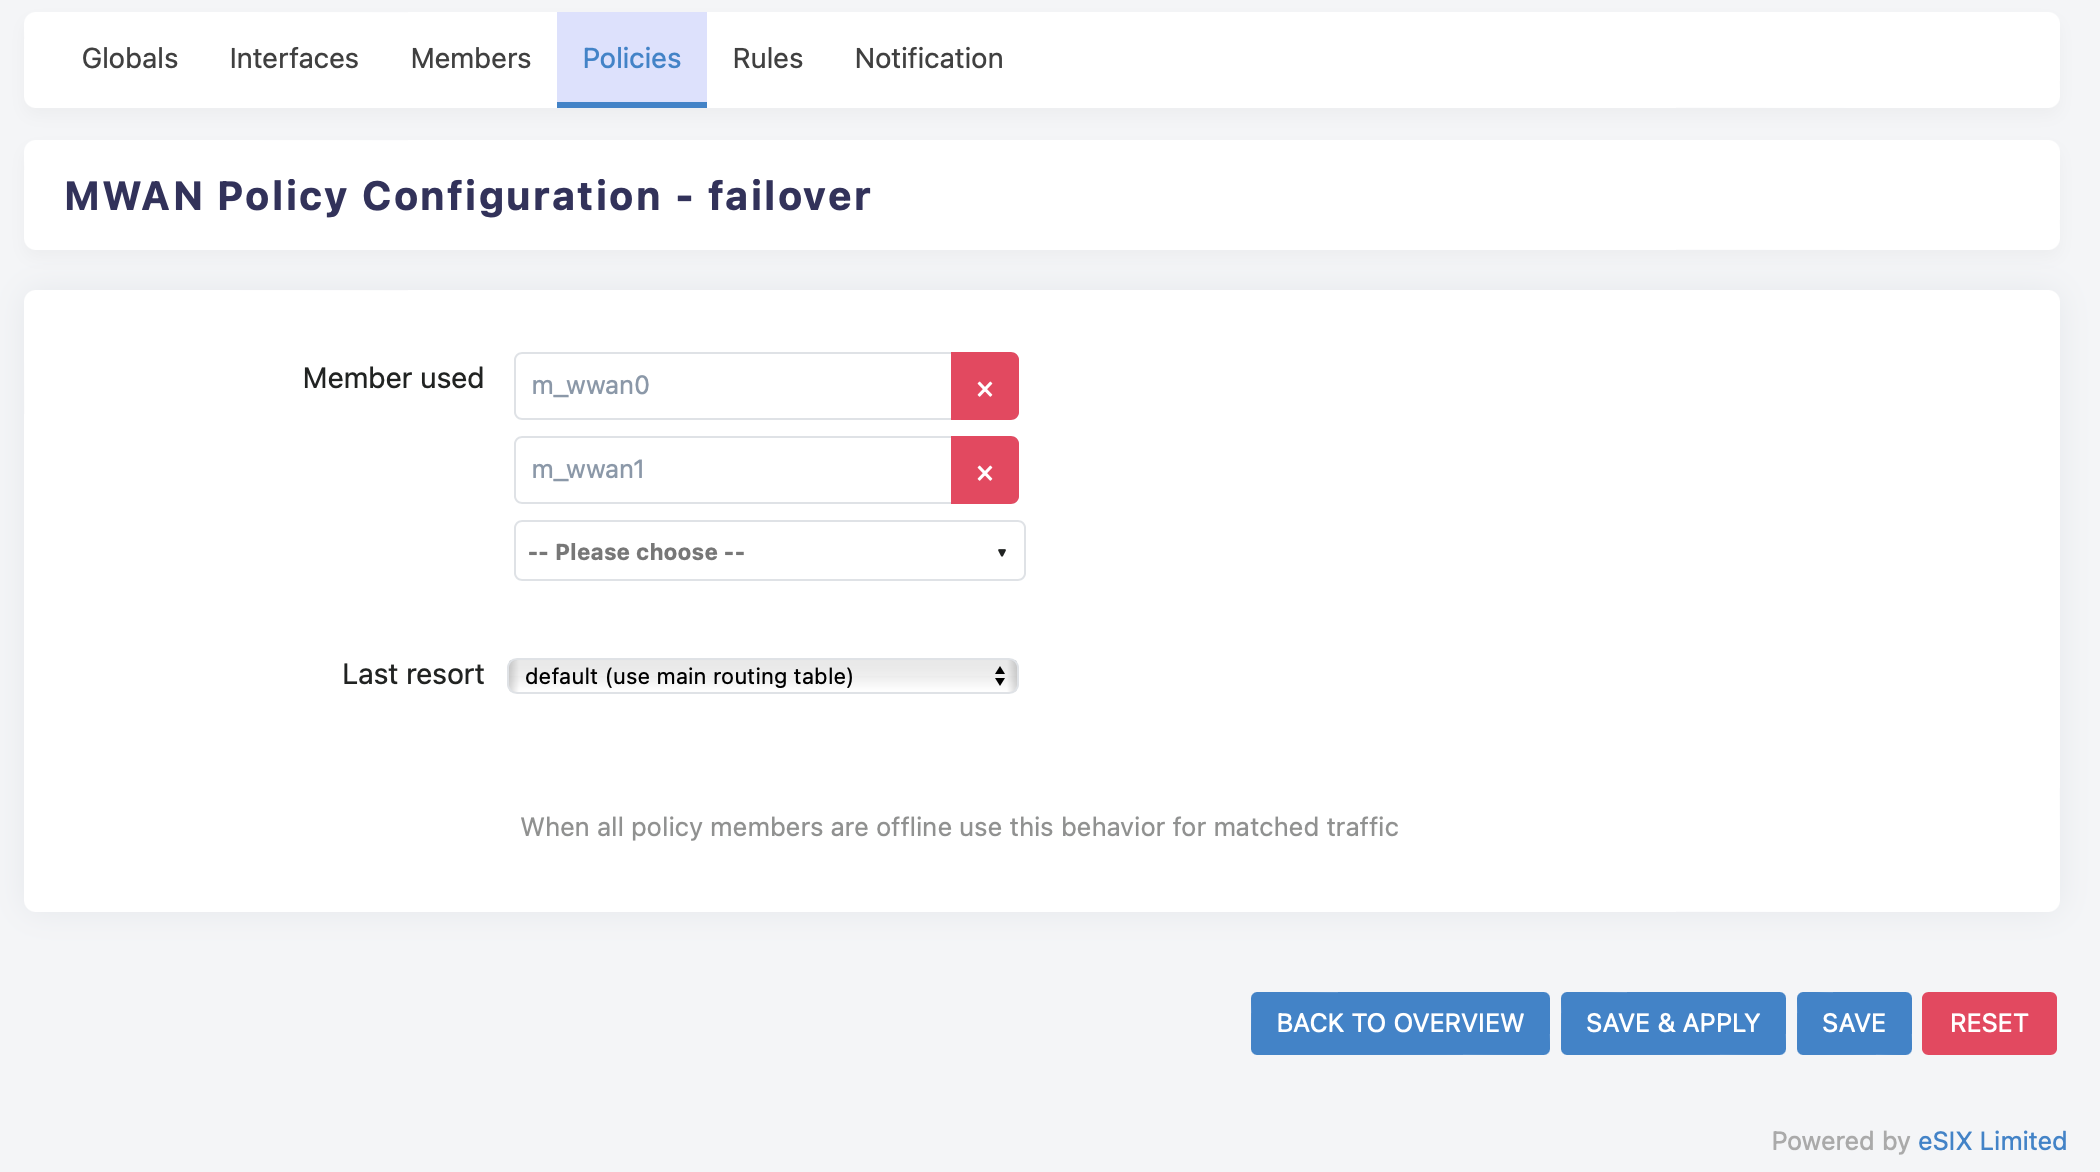Viewport: 2100px width, 1172px height.
Task: Go to the Rules tab
Action: (768, 59)
